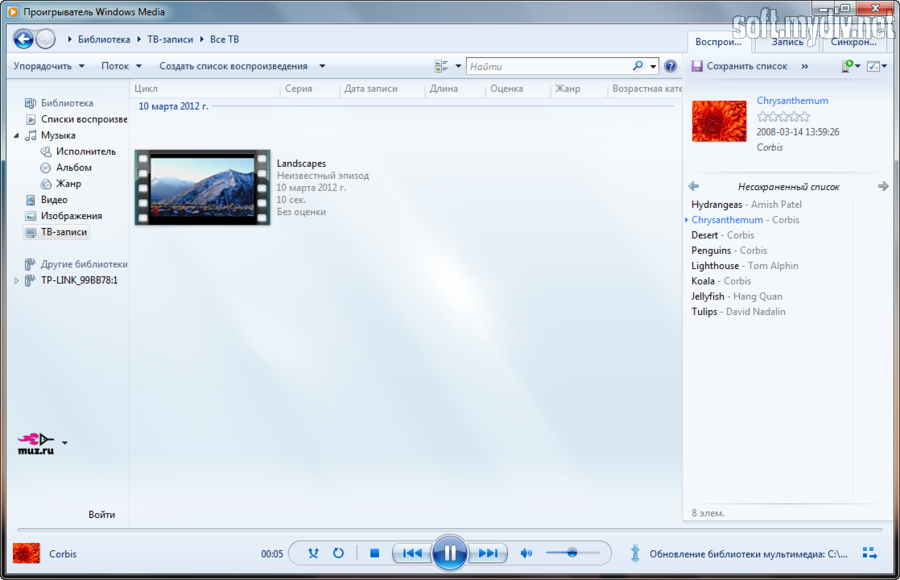Switch to the Синхронизация tab
This screenshot has height=580, width=900.
(854, 42)
